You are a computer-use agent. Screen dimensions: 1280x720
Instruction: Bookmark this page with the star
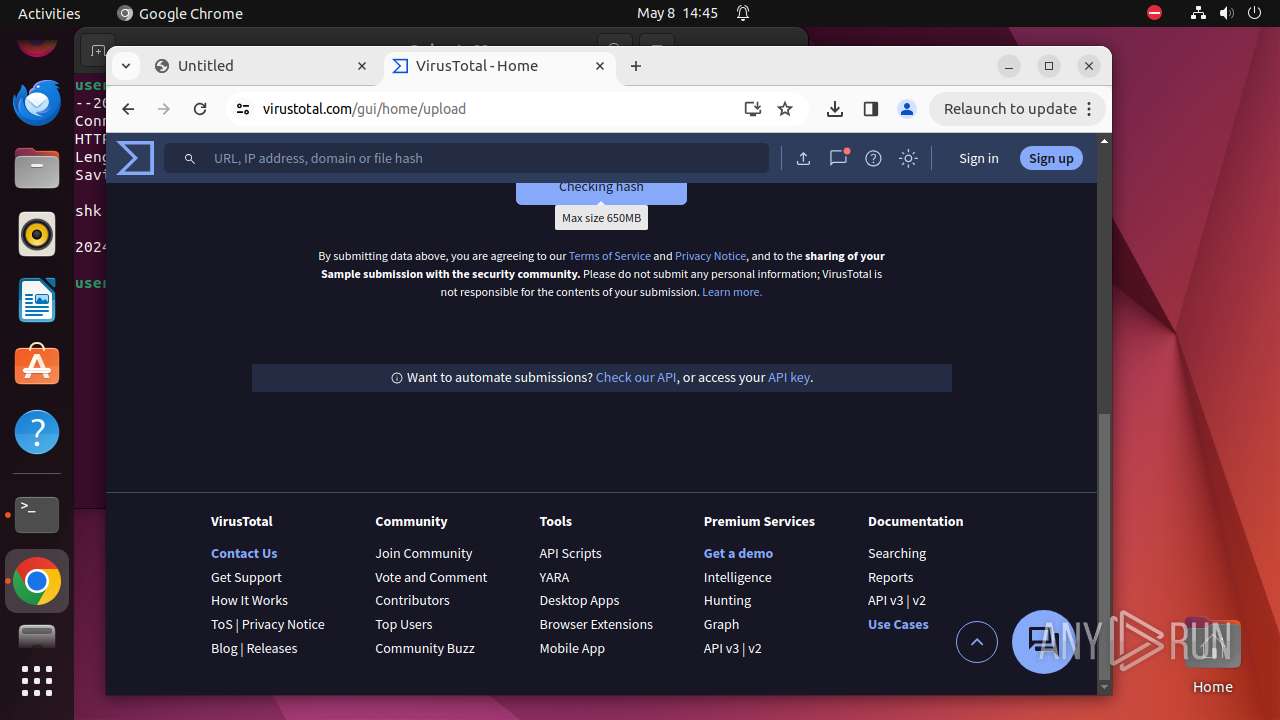(x=785, y=109)
